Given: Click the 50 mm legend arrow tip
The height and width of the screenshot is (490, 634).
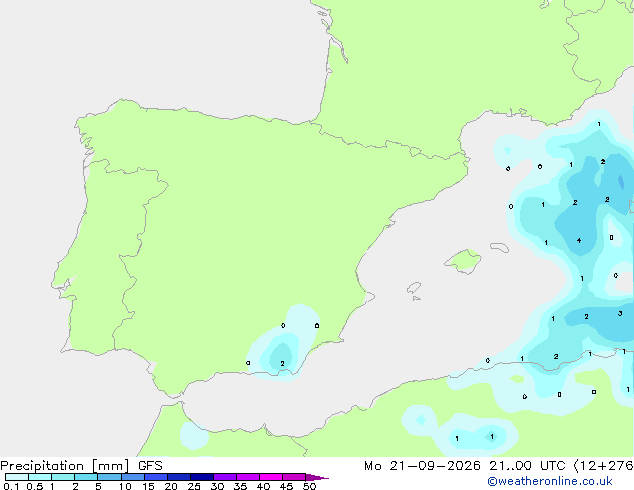Looking at the screenshot, I should click(317, 477).
